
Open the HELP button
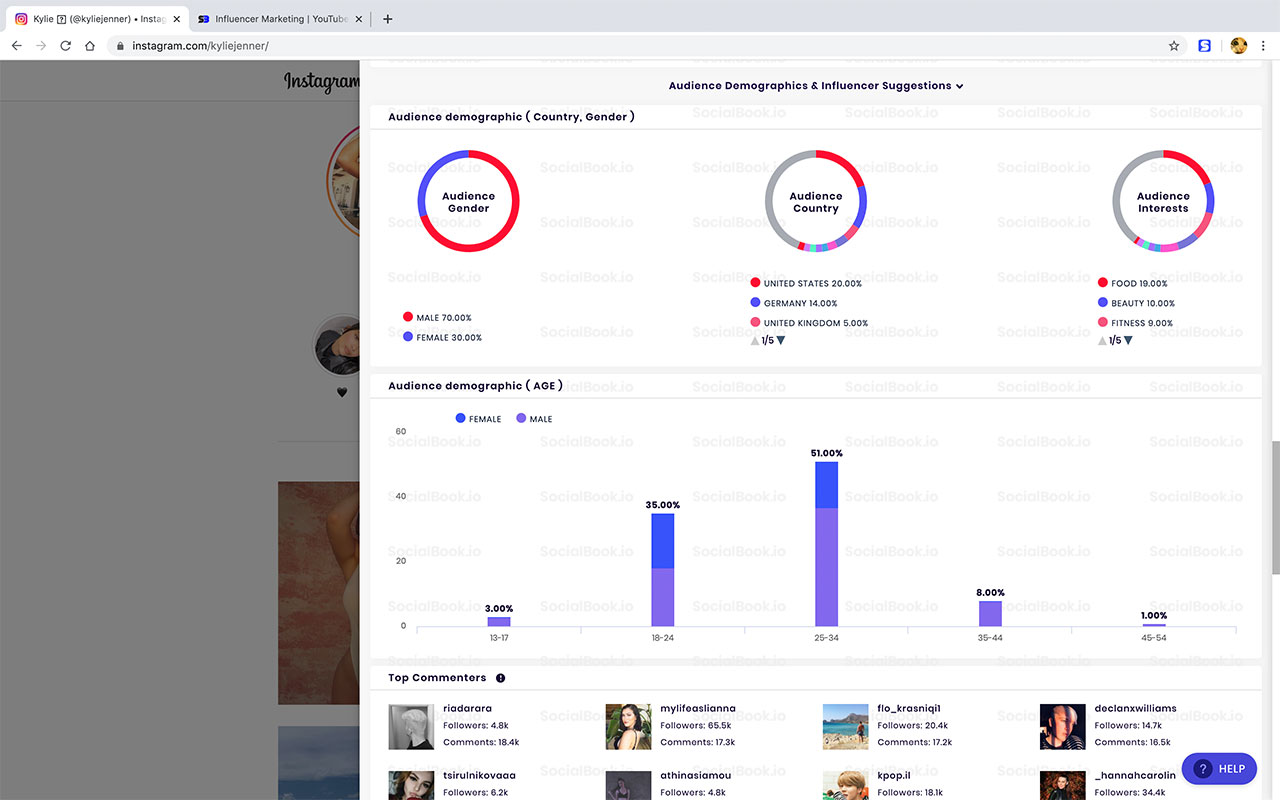[x=1219, y=769]
